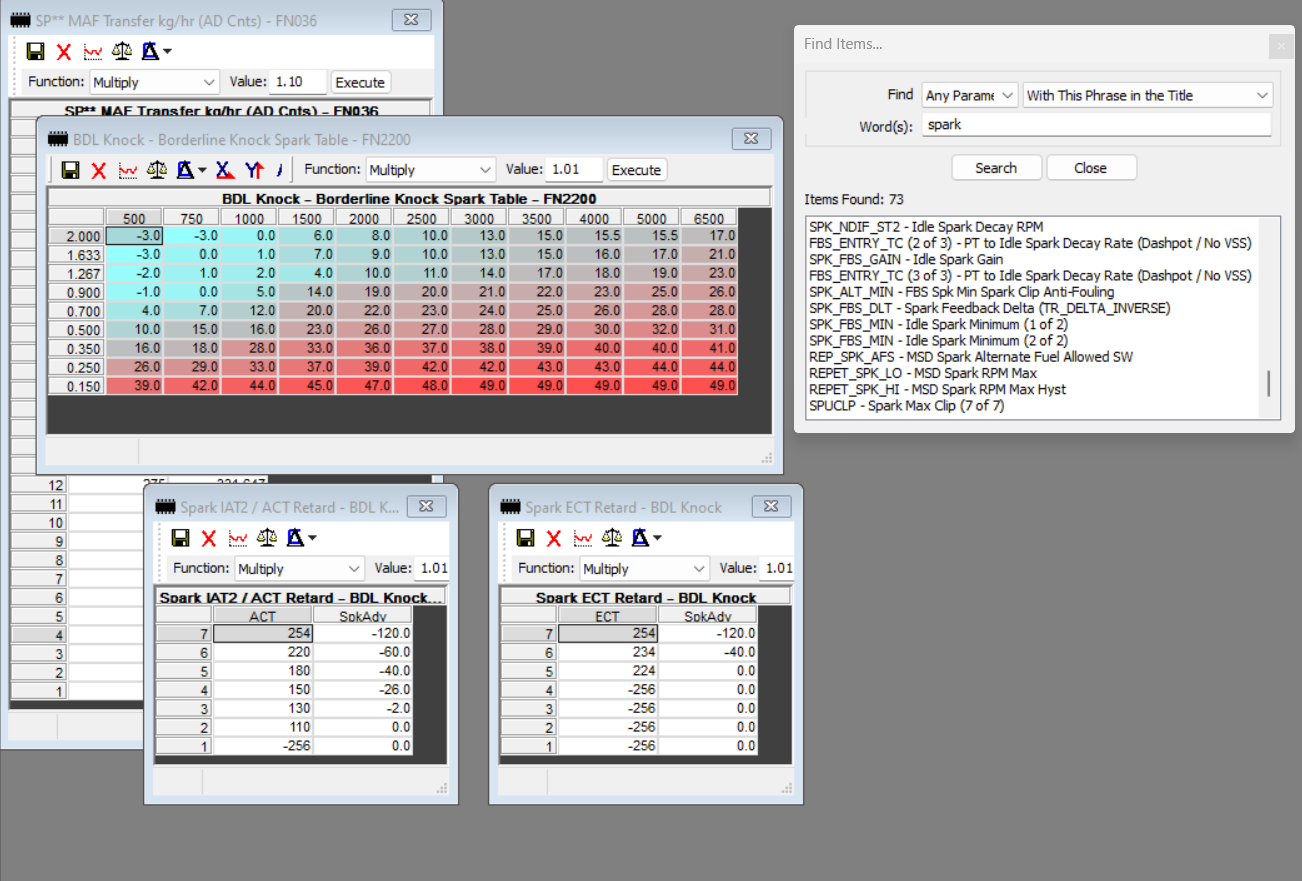Select 'SPK_FBS_GAIN - Idle Spark Gain' in the results
Image resolution: width=1302 pixels, height=881 pixels.
pos(905,259)
